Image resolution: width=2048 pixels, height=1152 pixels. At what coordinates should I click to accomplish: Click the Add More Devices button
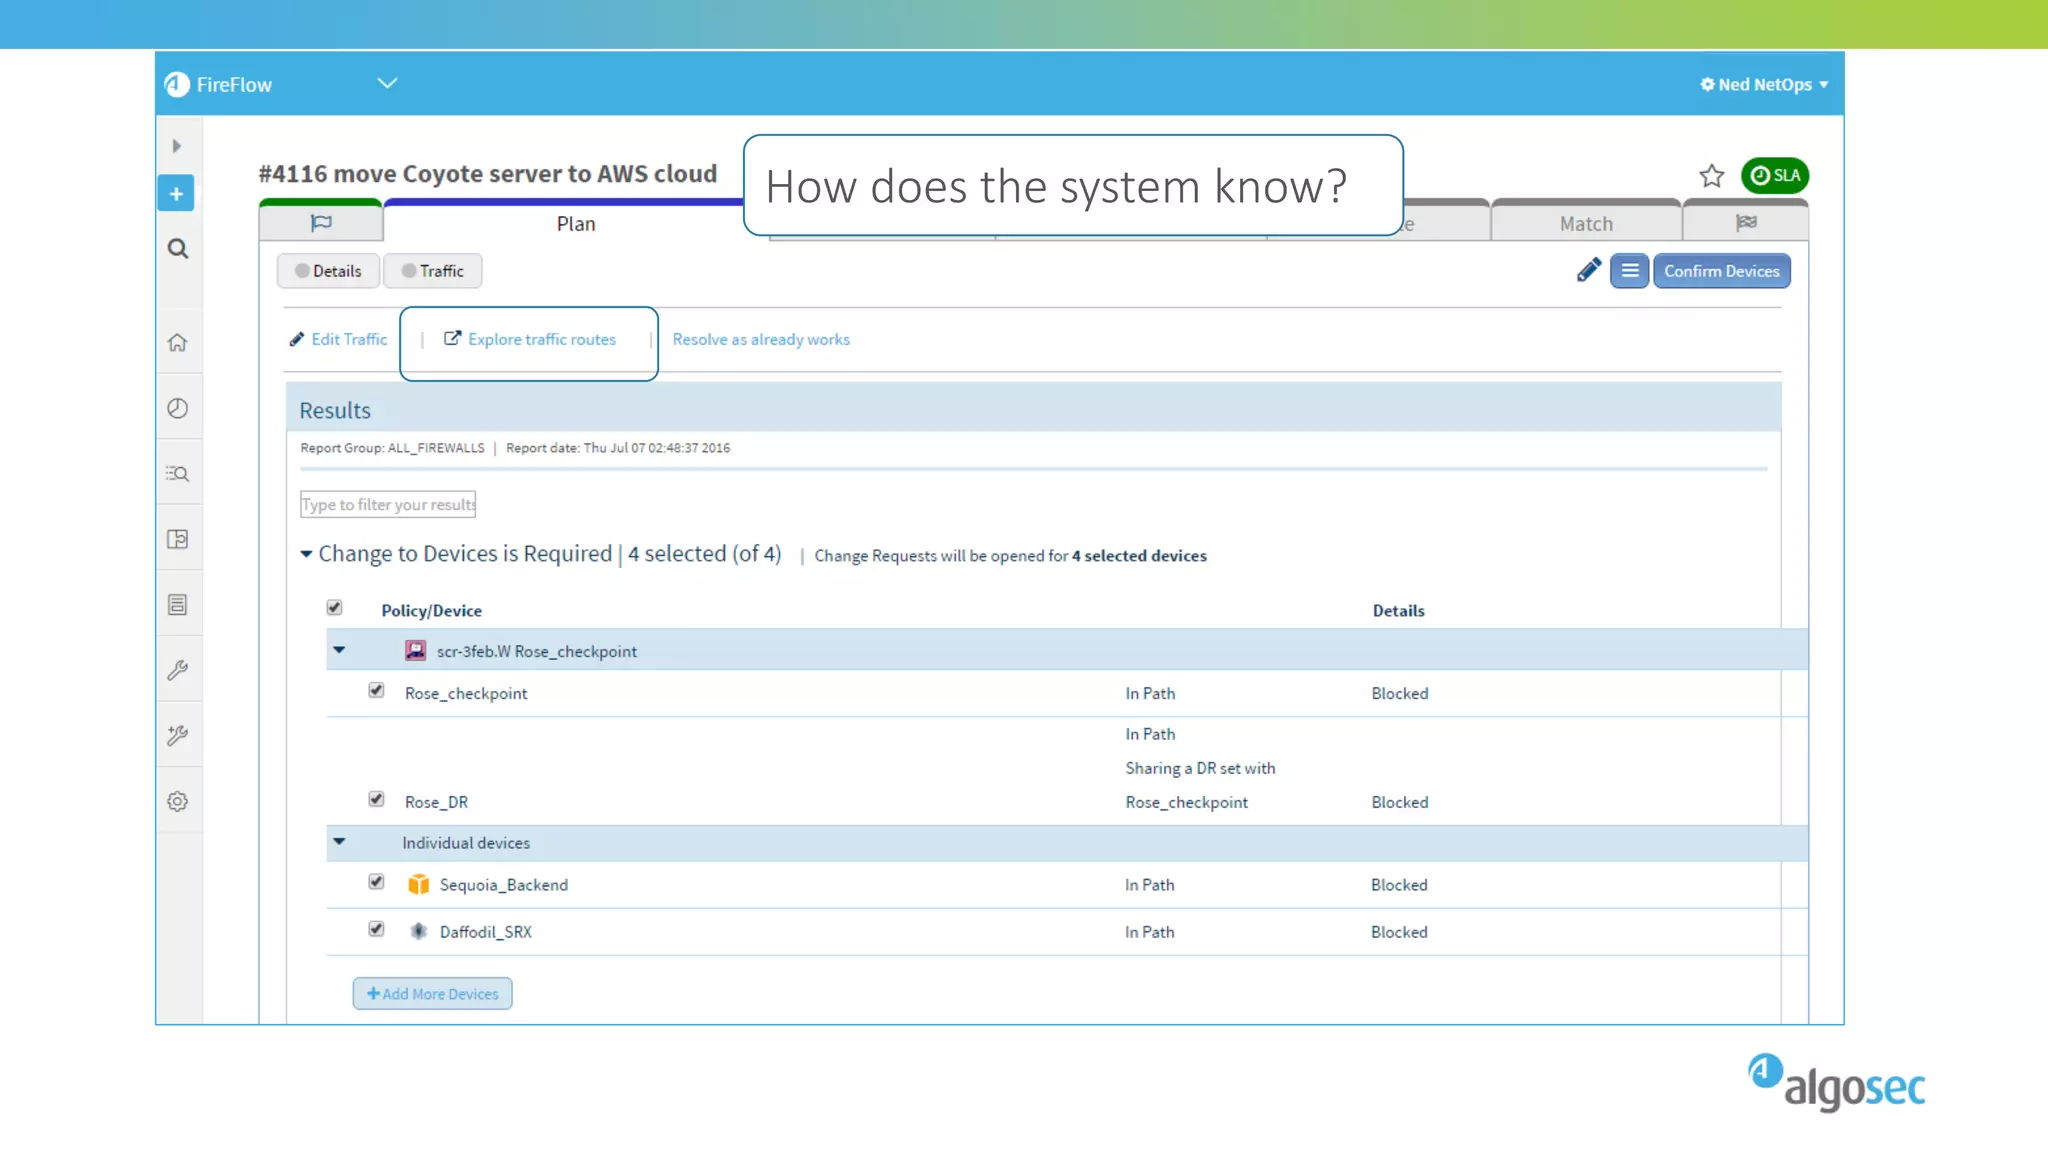[432, 994]
